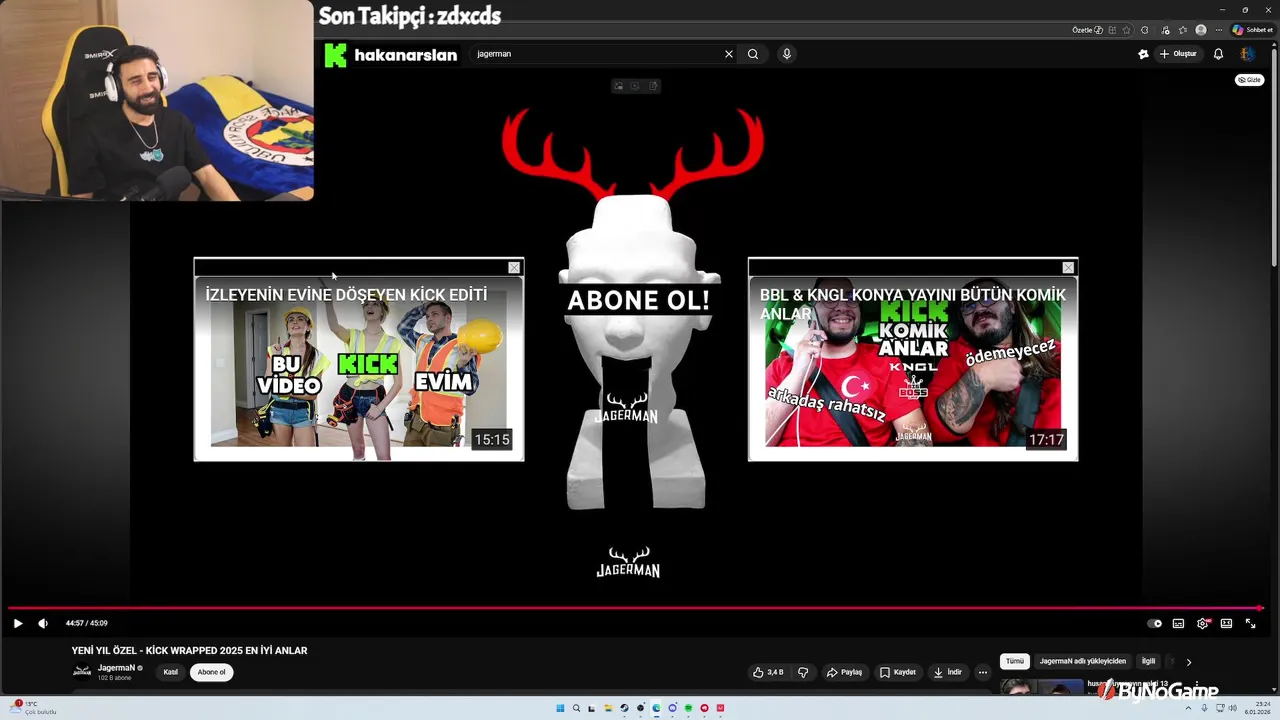Click the Katıl join button
The image size is (1280, 720).
pos(171,672)
